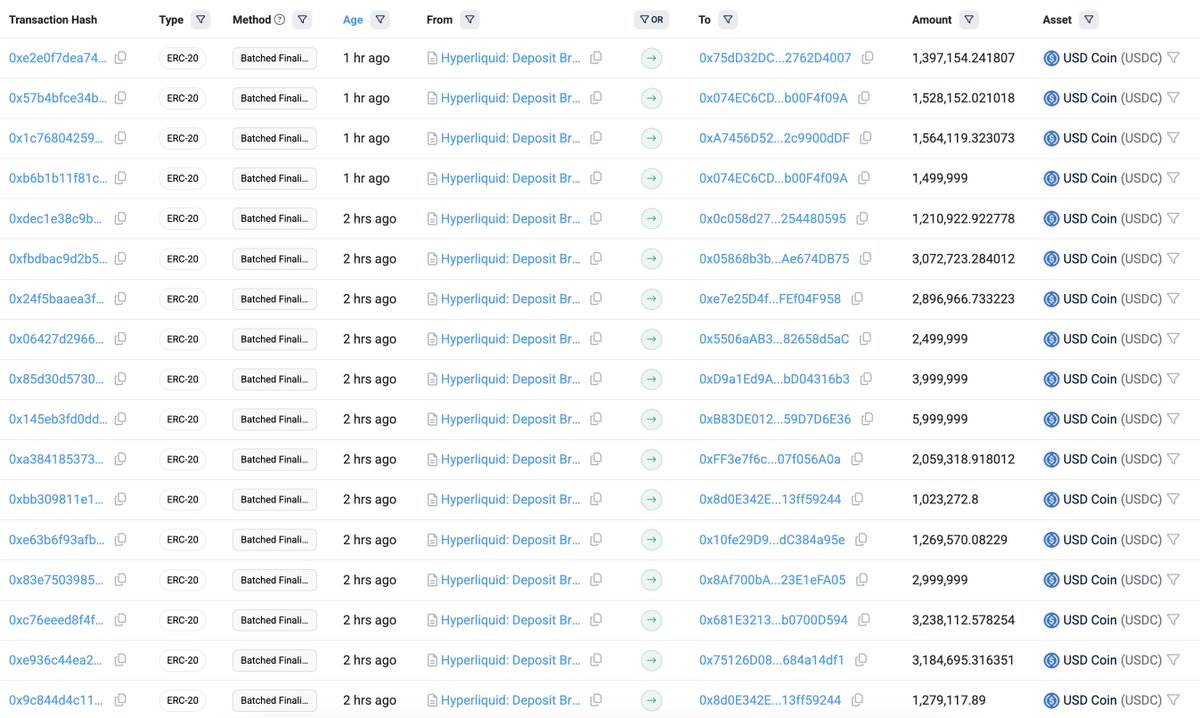Open Hyperliquid Deposit Bridge in 0x9c844d4c11 row
Image resolution: width=1200 pixels, height=718 pixels.
510,700
